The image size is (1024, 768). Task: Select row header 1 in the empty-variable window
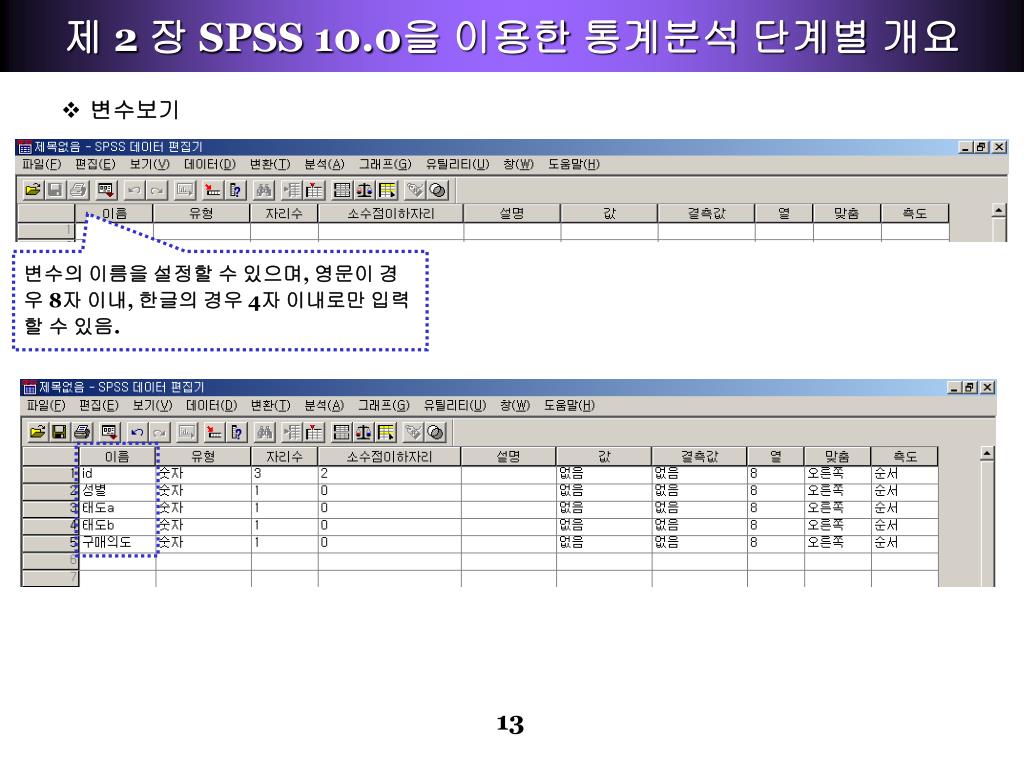click(46, 230)
